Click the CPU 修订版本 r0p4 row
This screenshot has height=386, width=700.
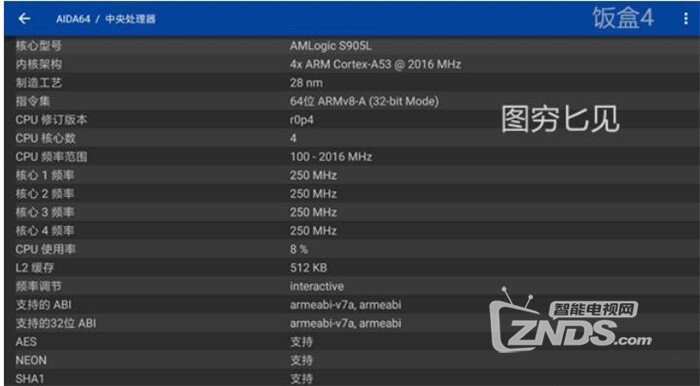pos(352,120)
